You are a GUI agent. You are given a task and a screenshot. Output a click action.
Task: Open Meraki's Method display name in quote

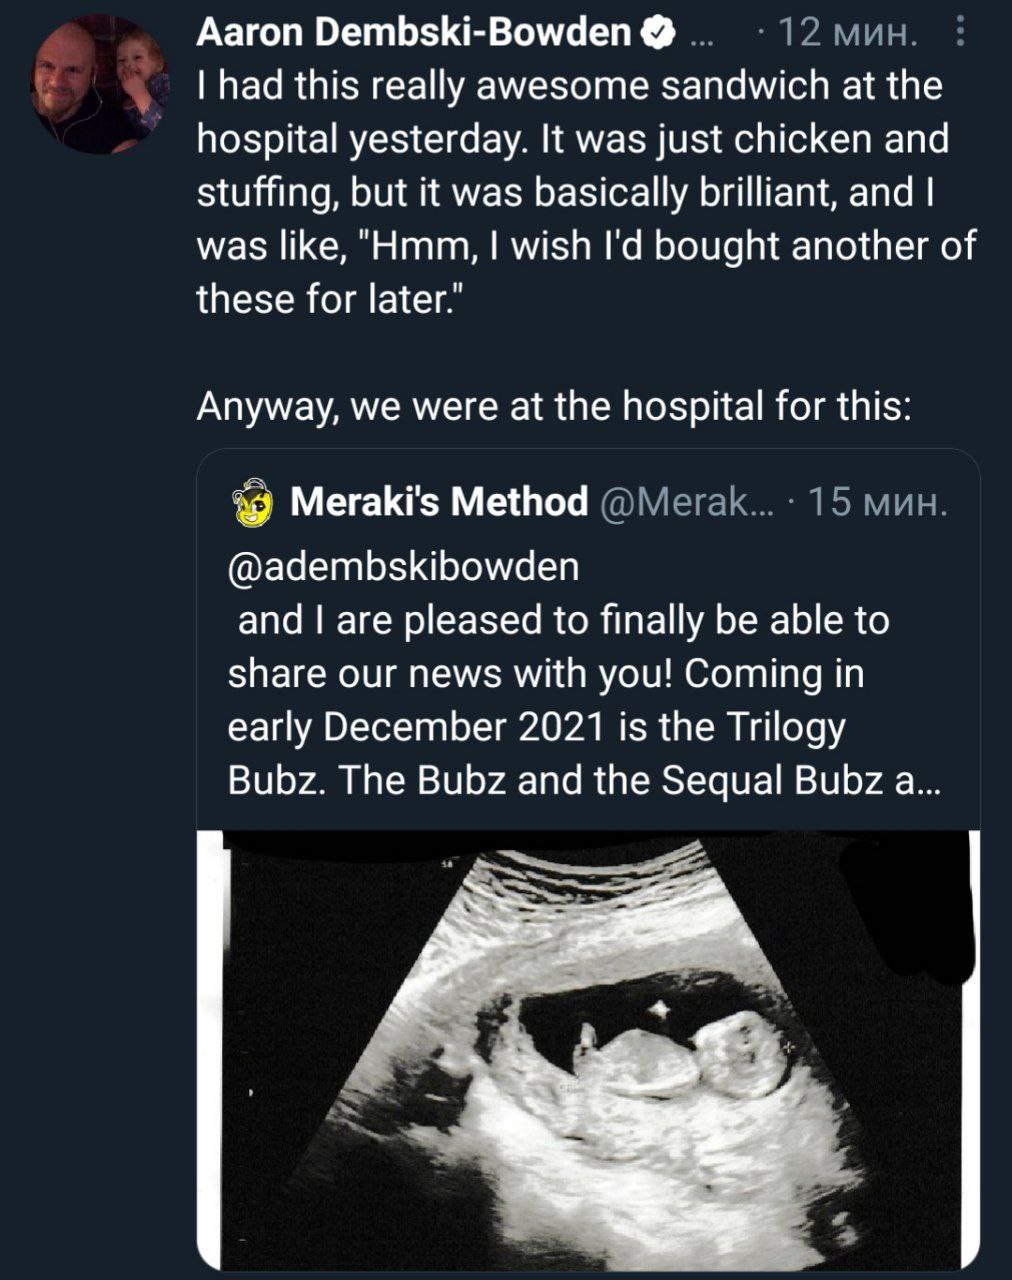pos(438,502)
